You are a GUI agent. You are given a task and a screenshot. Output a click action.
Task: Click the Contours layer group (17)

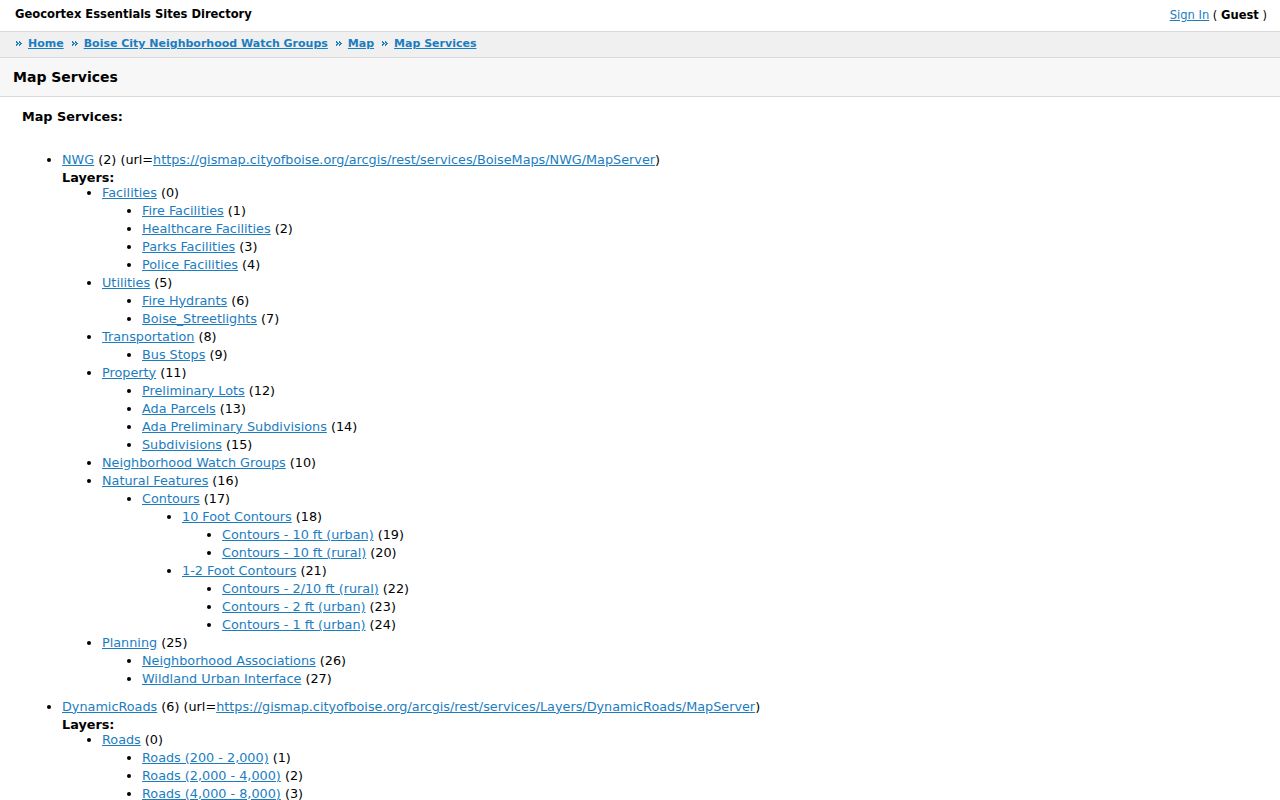click(x=171, y=499)
